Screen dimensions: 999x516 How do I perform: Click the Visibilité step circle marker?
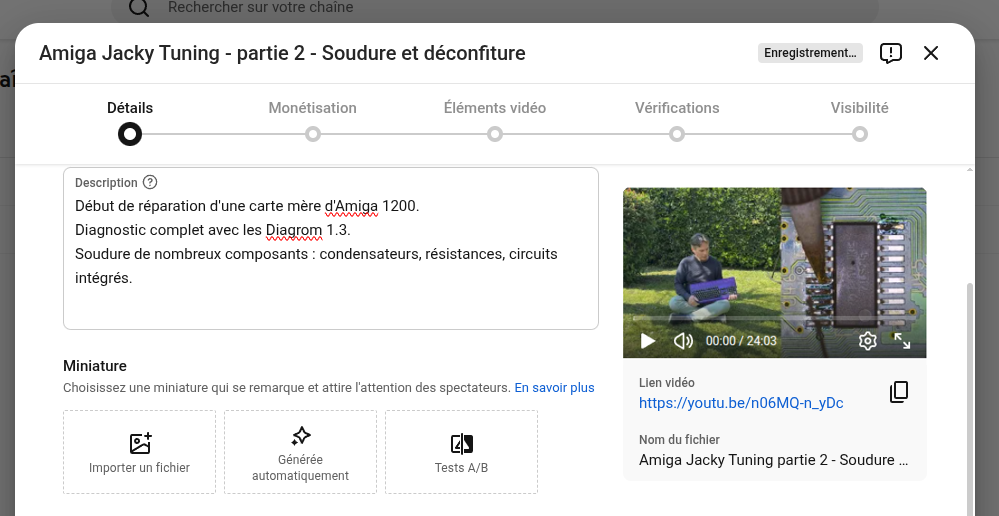(859, 134)
